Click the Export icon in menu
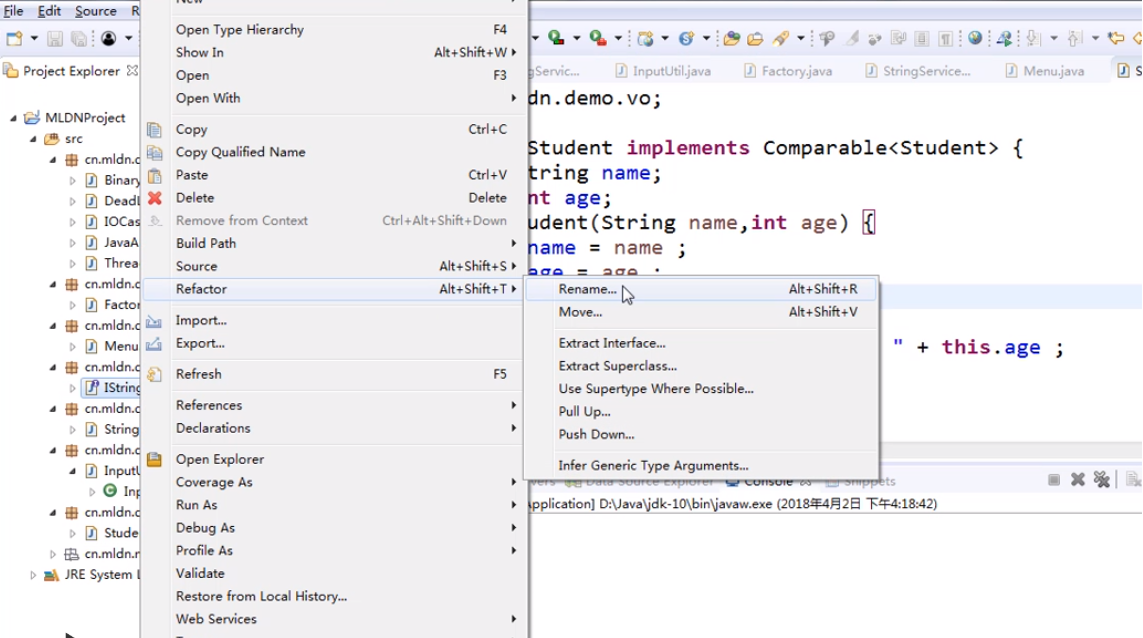The height and width of the screenshot is (638, 1143). [x=154, y=343]
